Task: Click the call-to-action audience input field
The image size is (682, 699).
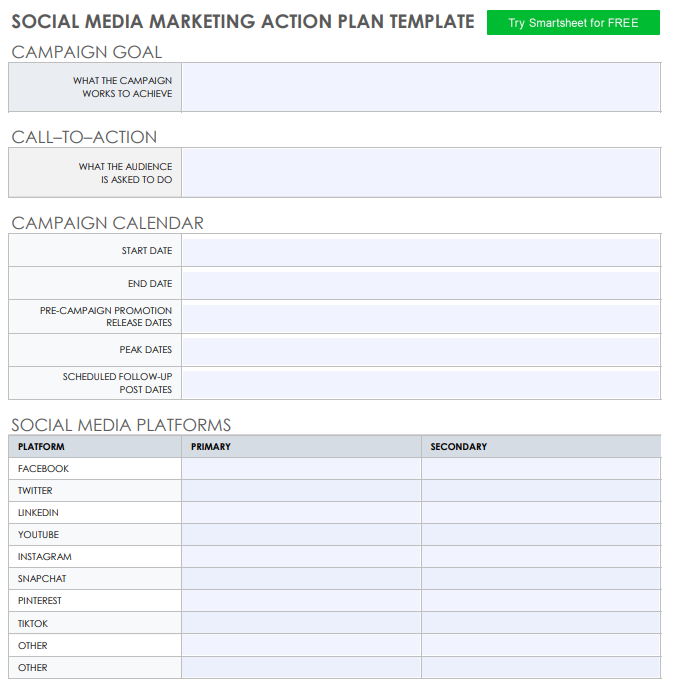Action: 420,173
